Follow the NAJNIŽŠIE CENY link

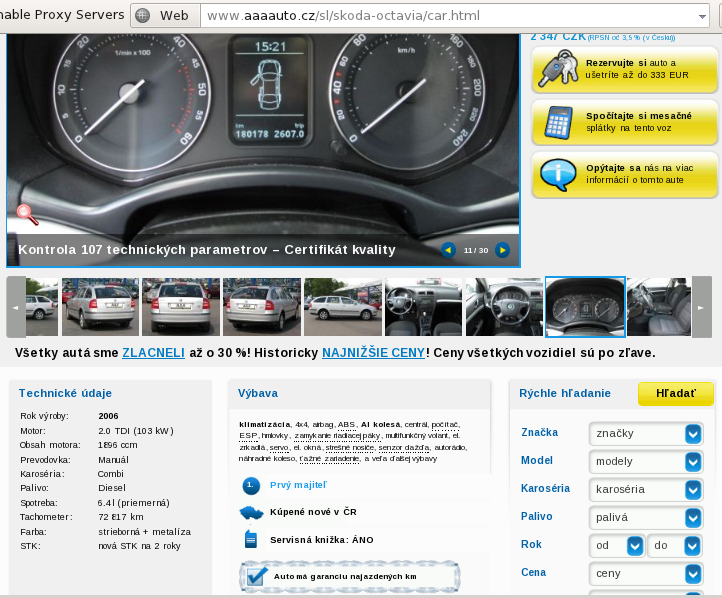373,353
